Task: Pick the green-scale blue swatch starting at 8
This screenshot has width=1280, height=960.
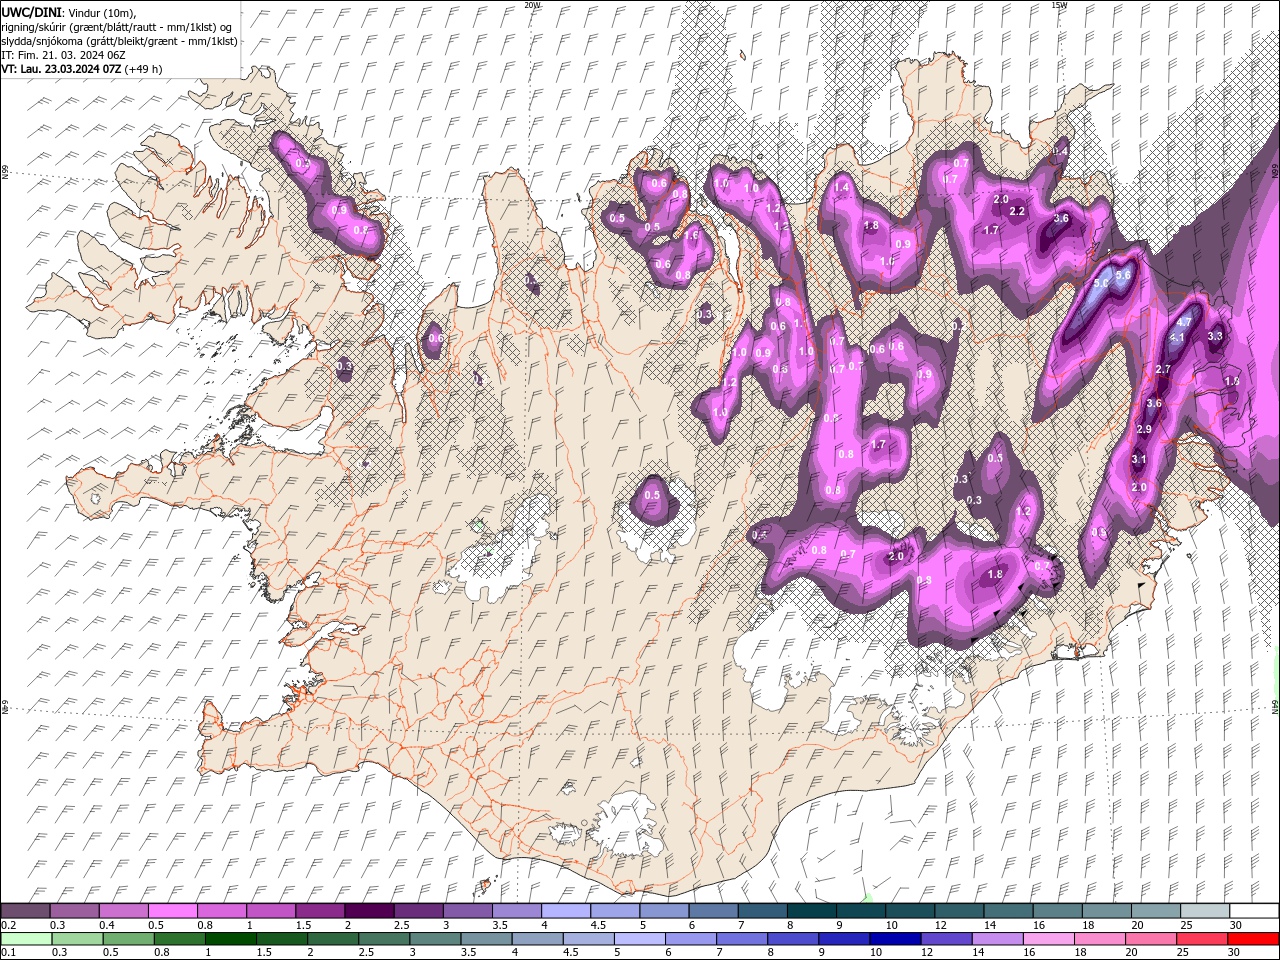Action: pyautogui.click(x=792, y=939)
